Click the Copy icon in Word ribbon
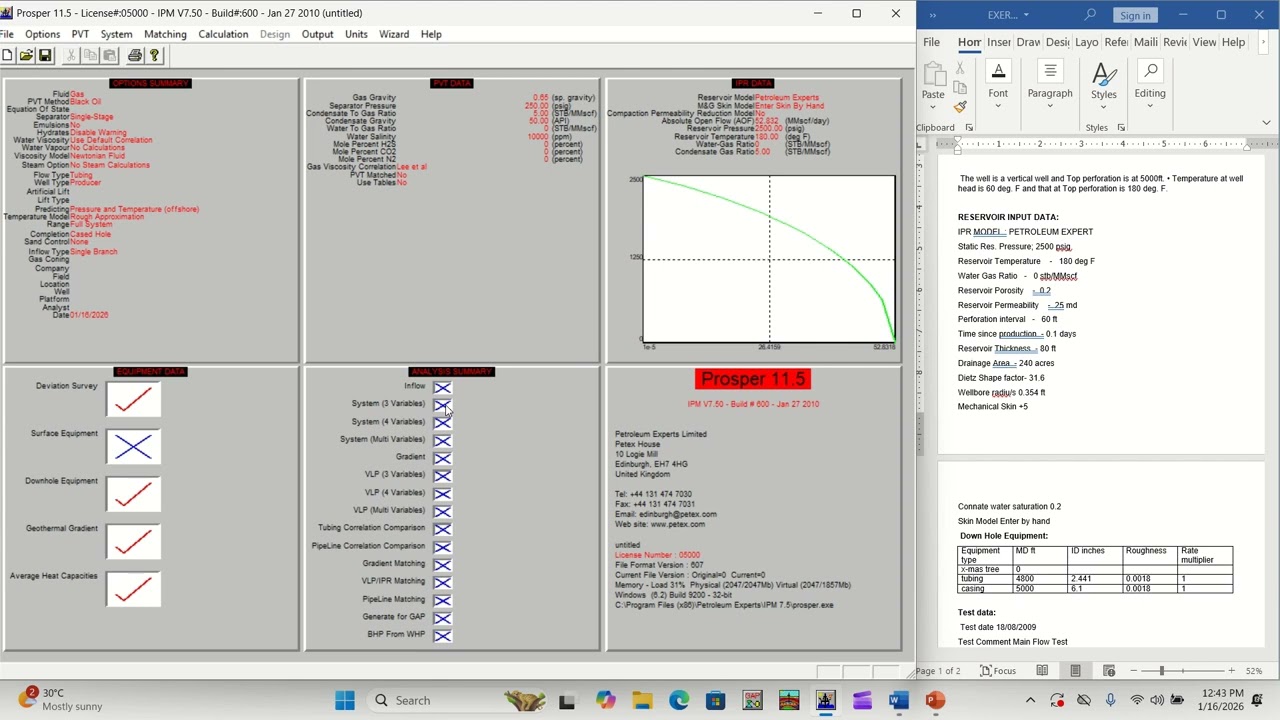Screen dimensions: 1280x720 (x=960, y=87)
